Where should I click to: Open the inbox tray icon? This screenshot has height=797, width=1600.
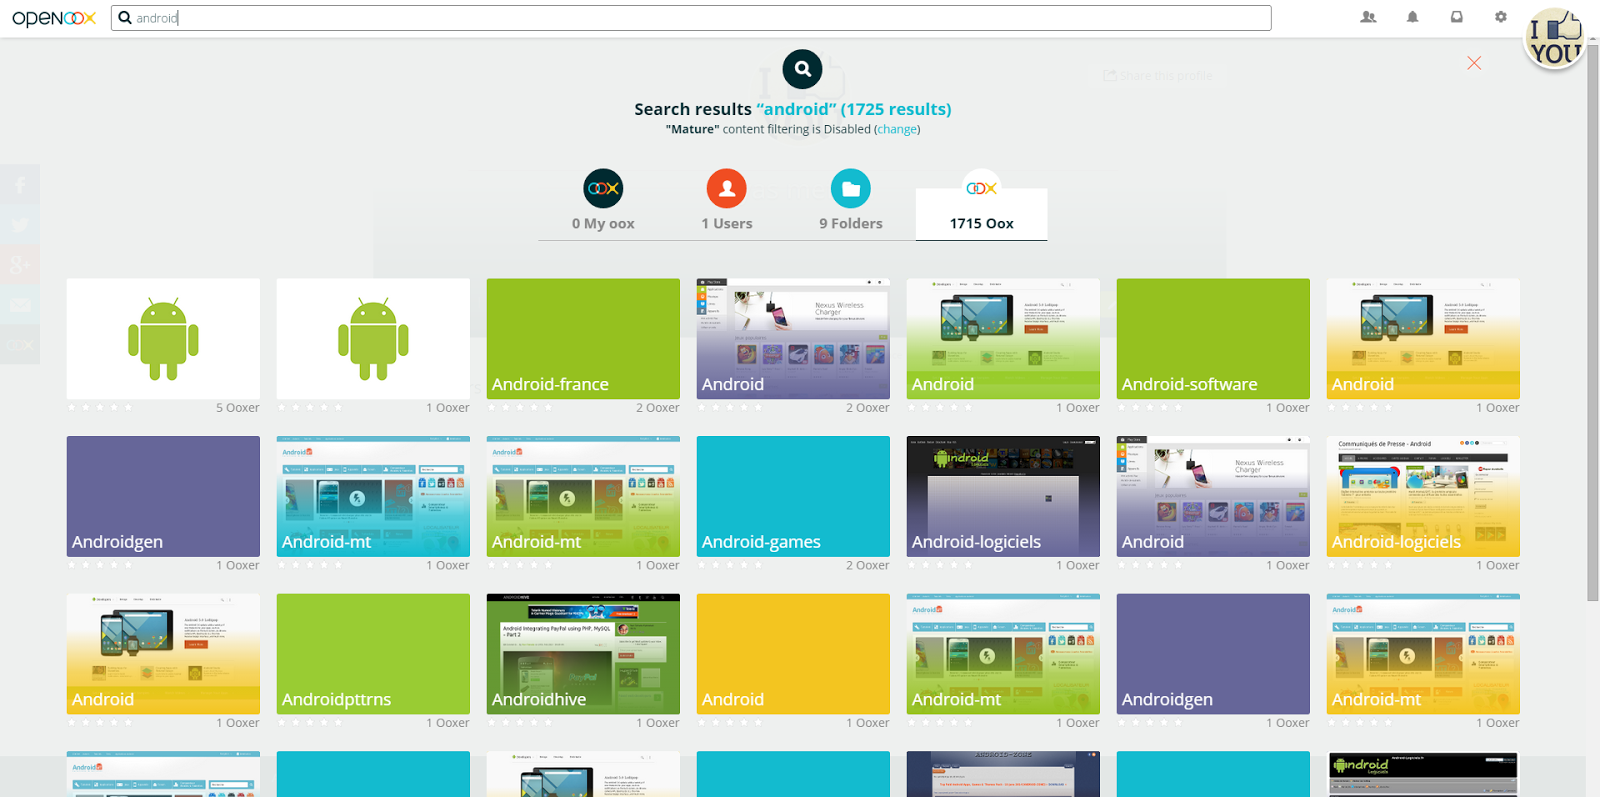click(1457, 17)
